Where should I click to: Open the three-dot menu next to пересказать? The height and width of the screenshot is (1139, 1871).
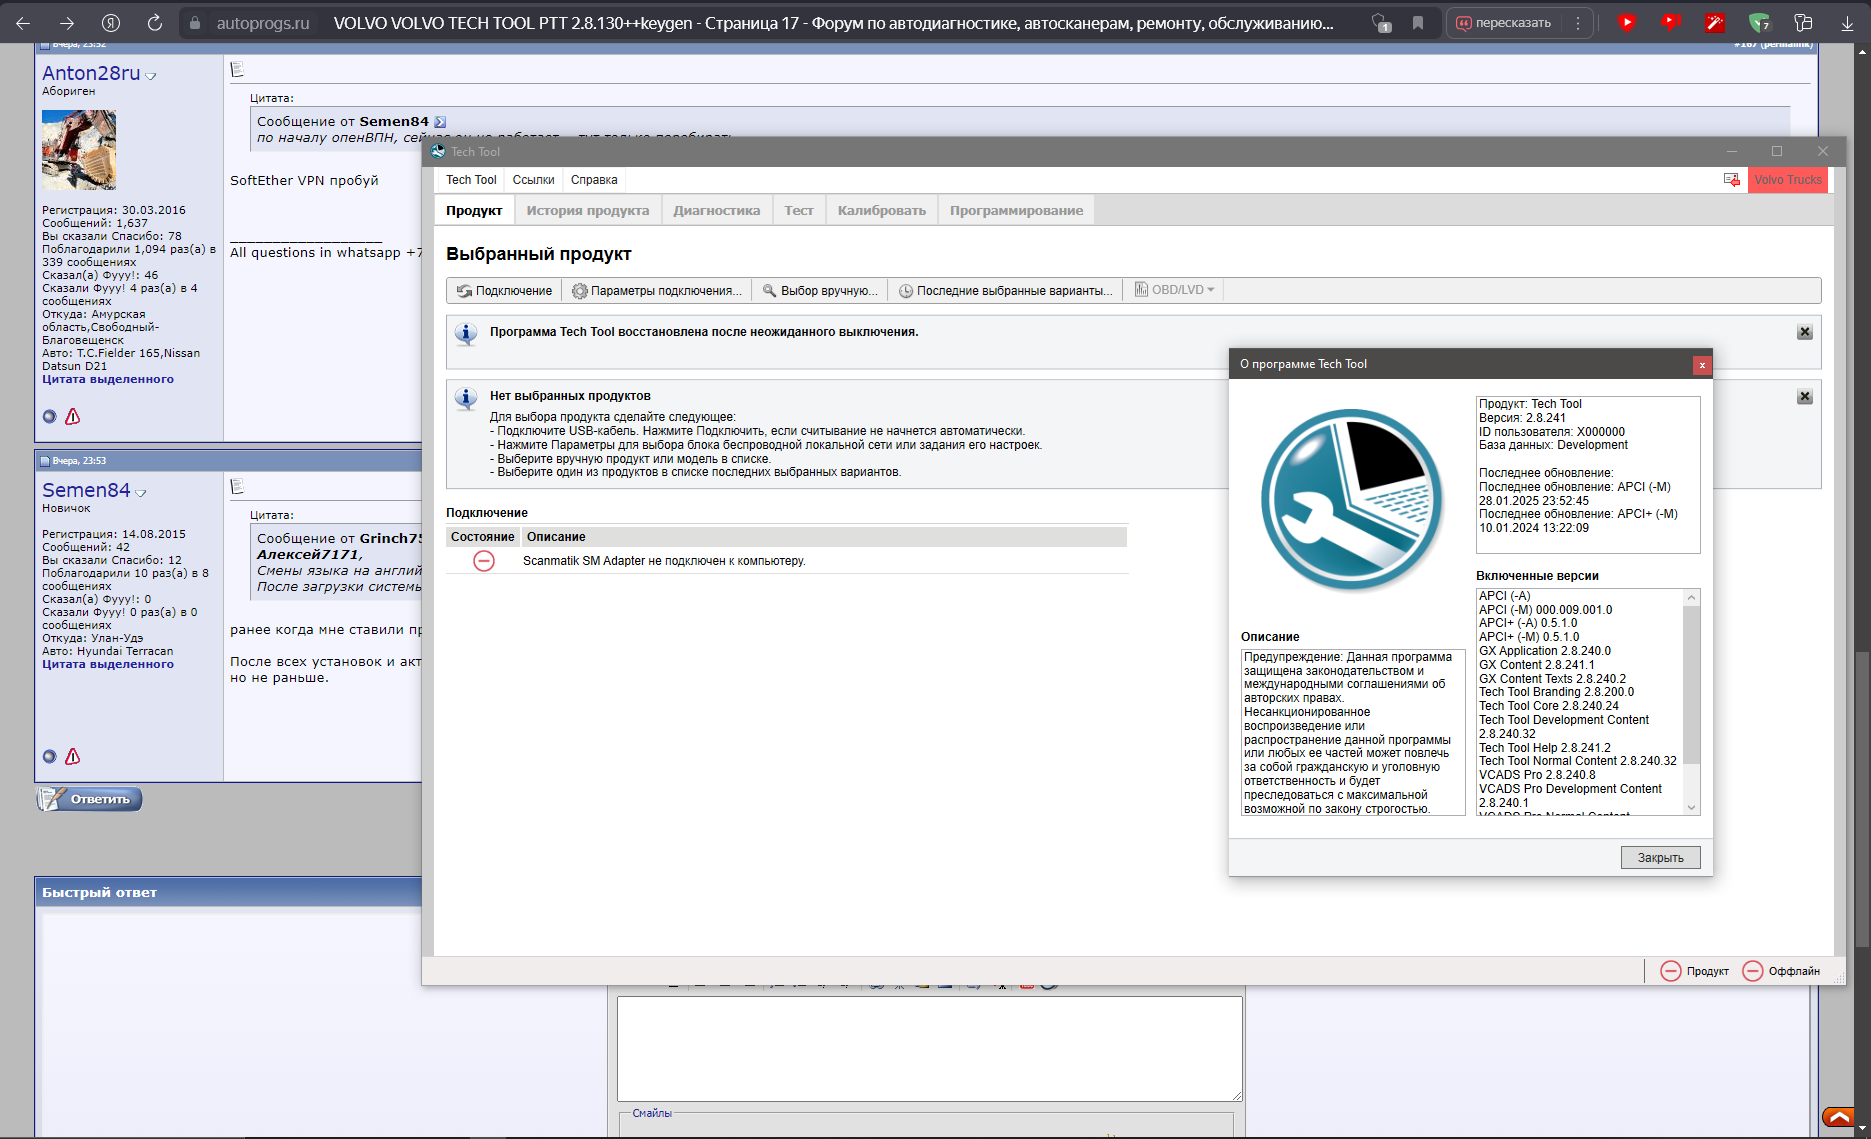point(1578,22)
